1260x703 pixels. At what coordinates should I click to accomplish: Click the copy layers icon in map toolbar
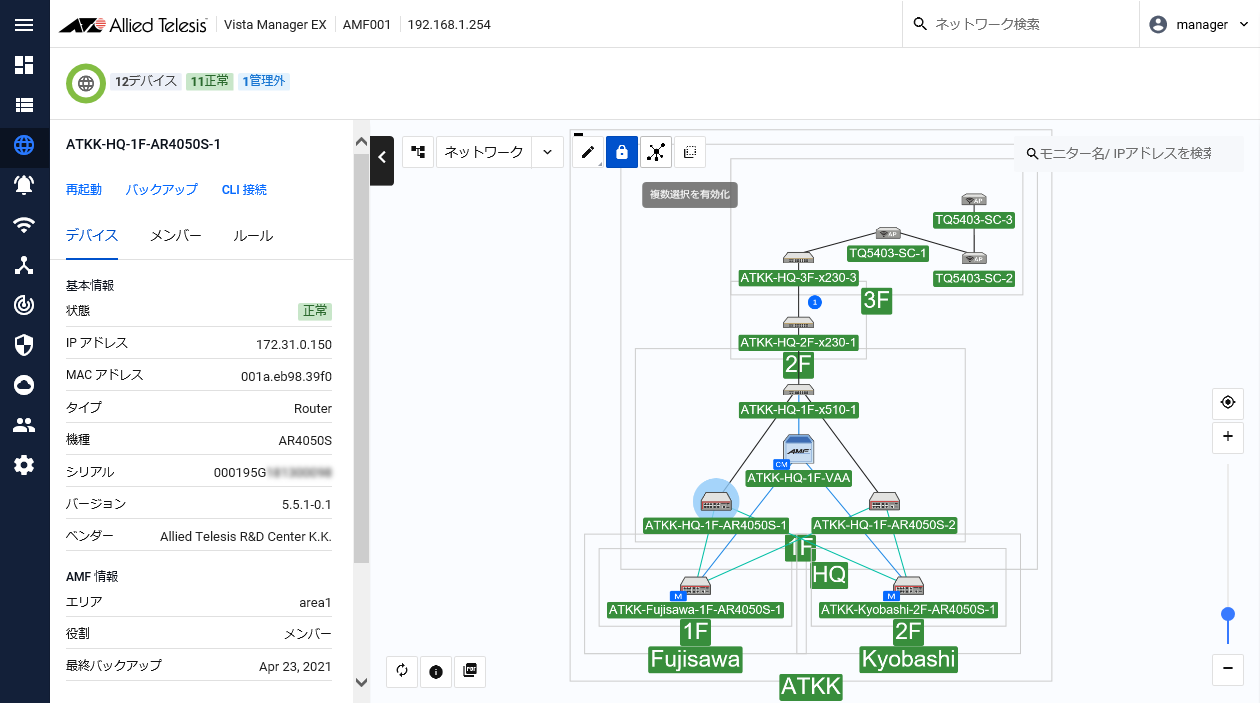pos(690,152)
